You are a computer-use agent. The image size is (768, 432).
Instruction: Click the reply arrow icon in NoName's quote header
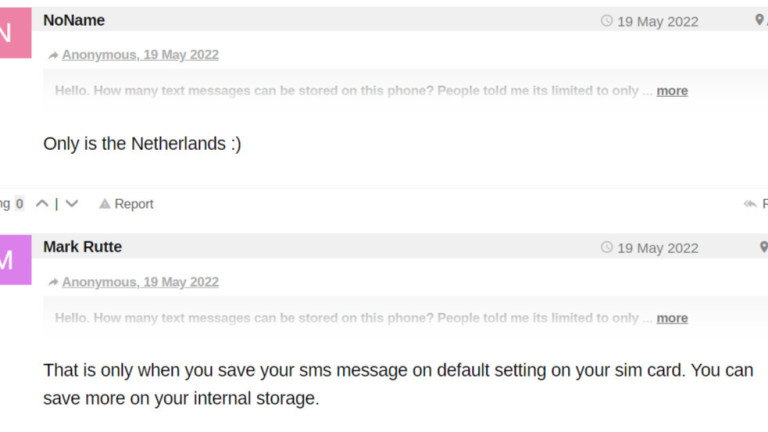[x=53, y=56]
